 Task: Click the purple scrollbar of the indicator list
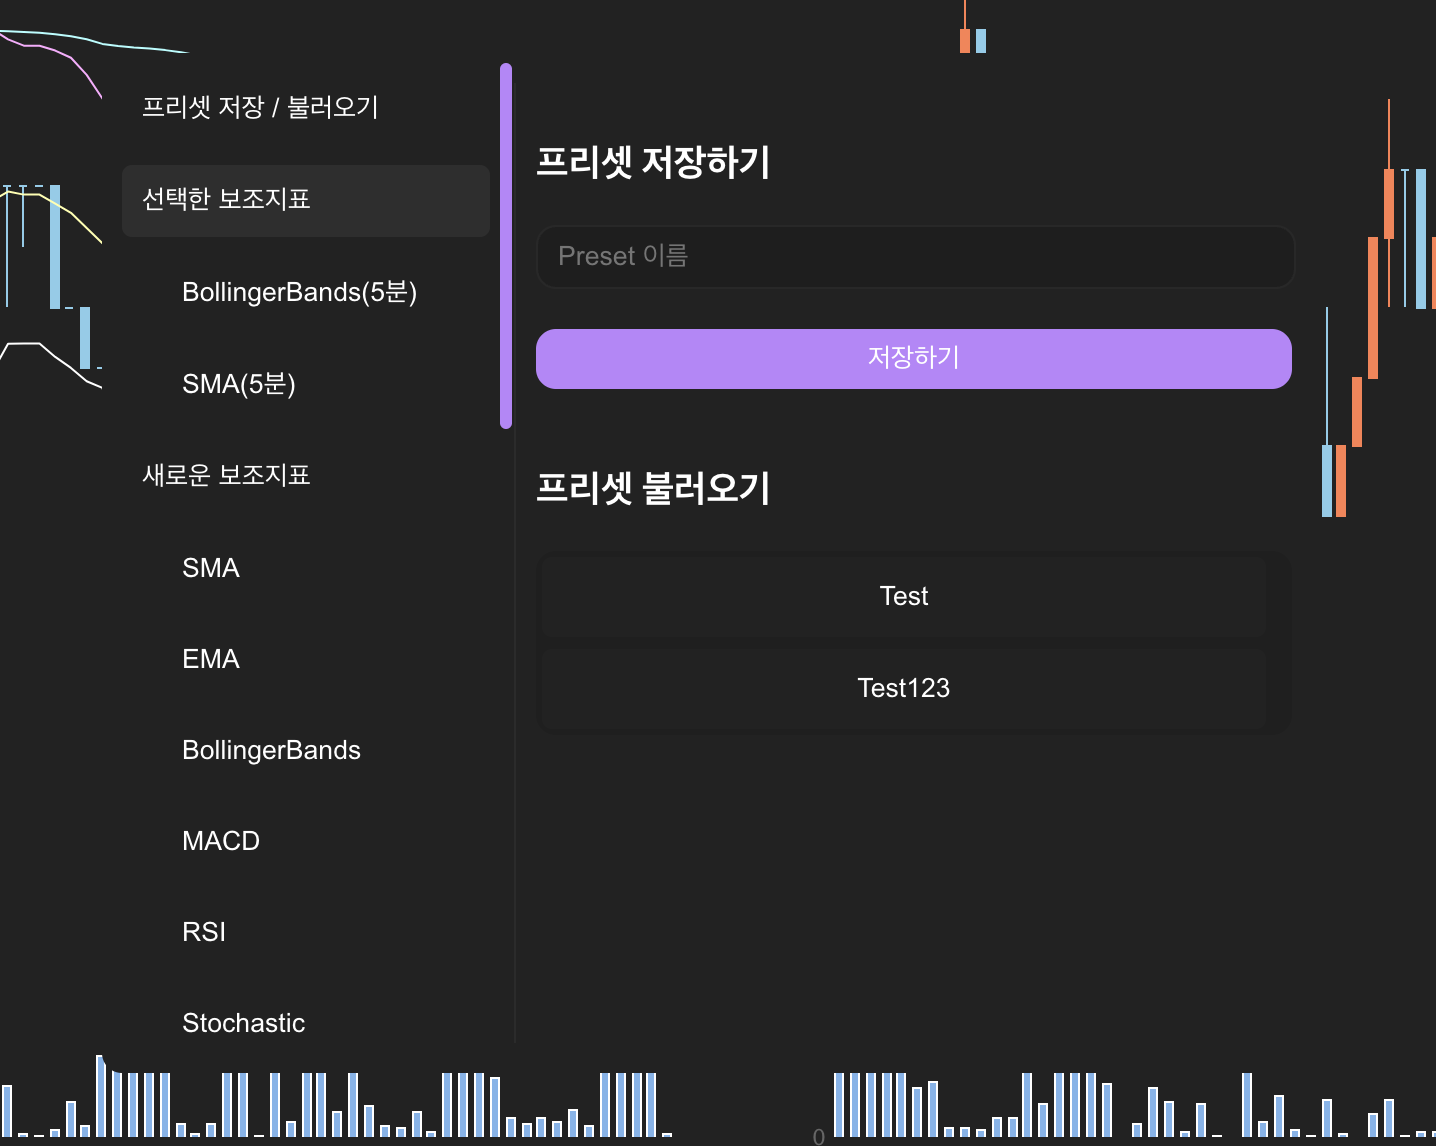[506, 246]
